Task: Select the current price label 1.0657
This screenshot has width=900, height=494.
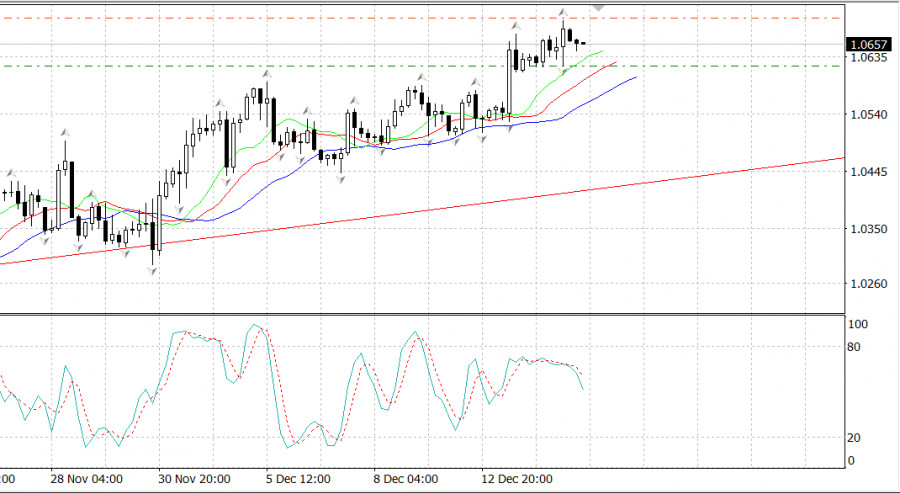Action: tap(866, 44)
